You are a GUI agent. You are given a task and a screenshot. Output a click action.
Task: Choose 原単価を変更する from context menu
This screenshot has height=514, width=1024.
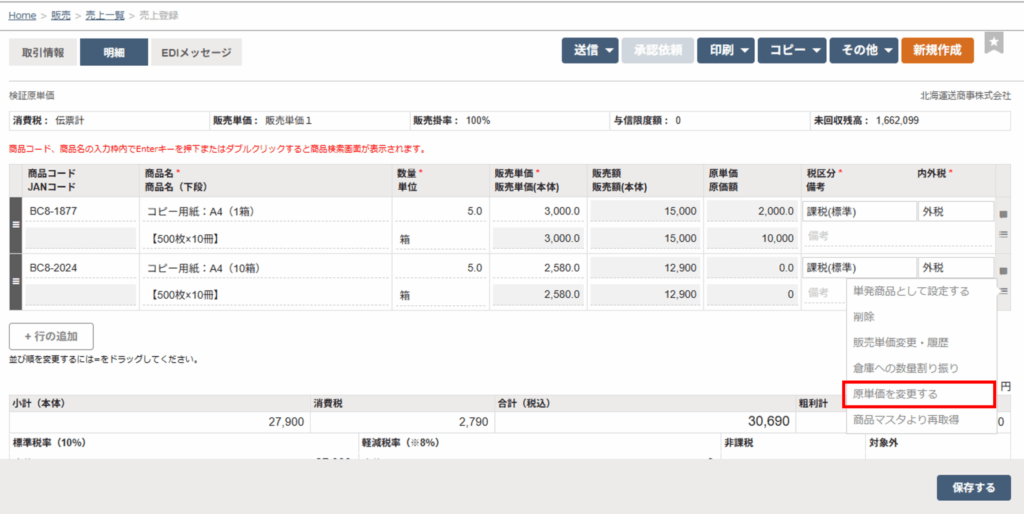coord(919,394)
